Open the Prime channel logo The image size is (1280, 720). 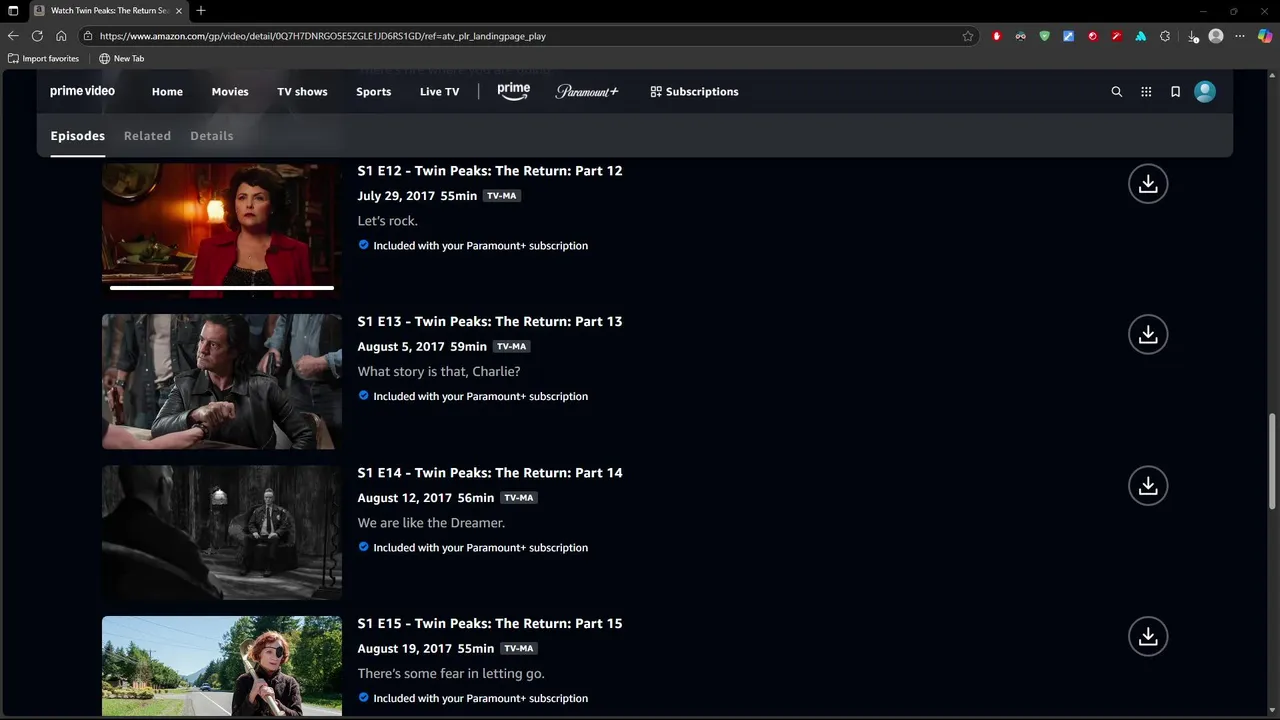(x=513, y=91)
